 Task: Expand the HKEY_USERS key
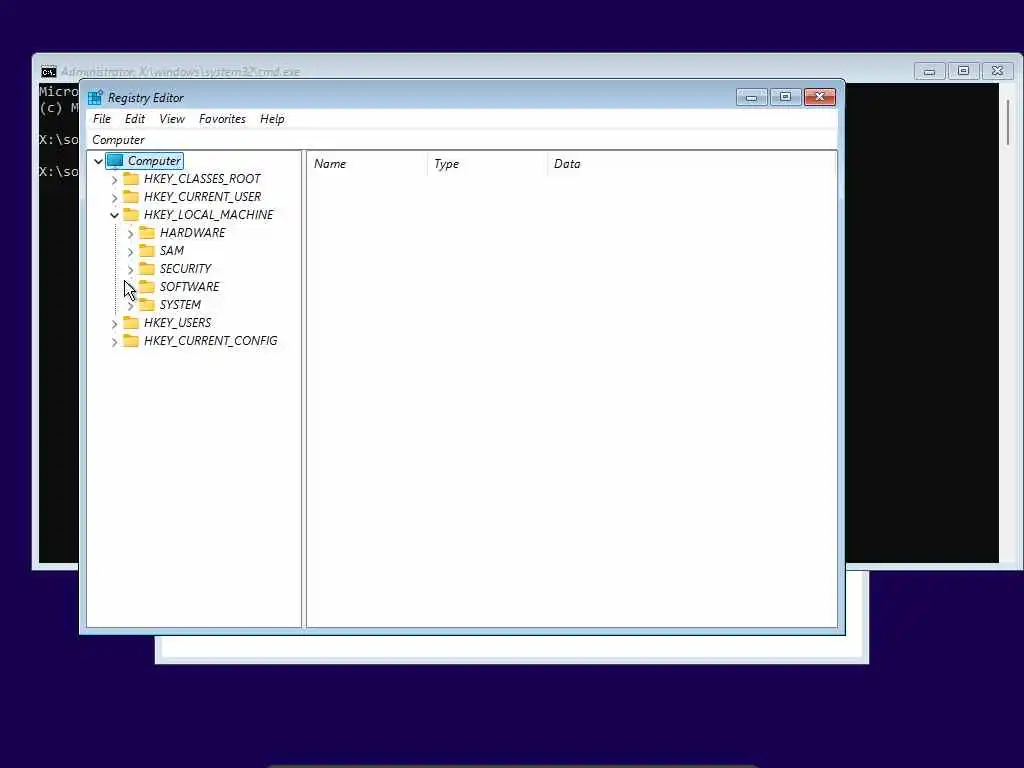click(x=114, y=323)
